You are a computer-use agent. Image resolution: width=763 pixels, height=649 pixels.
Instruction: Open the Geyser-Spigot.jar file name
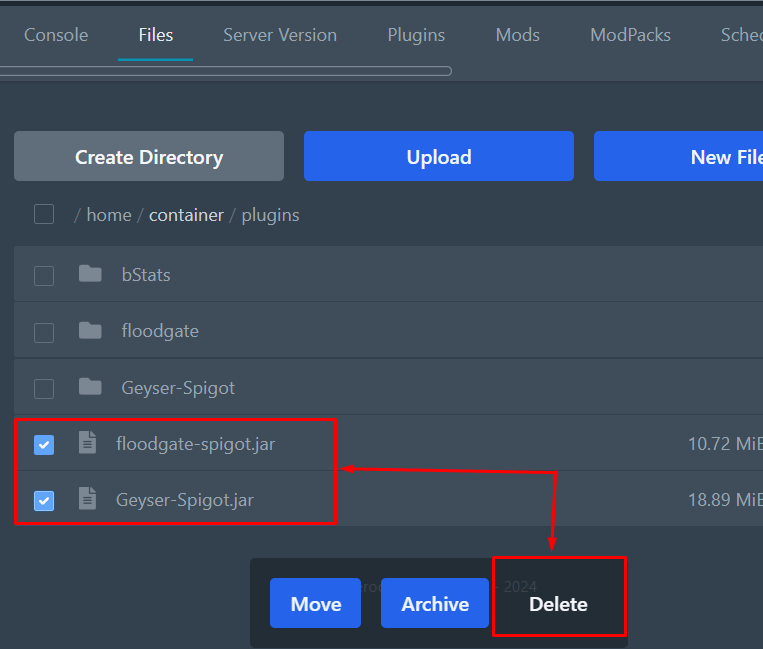185,500
